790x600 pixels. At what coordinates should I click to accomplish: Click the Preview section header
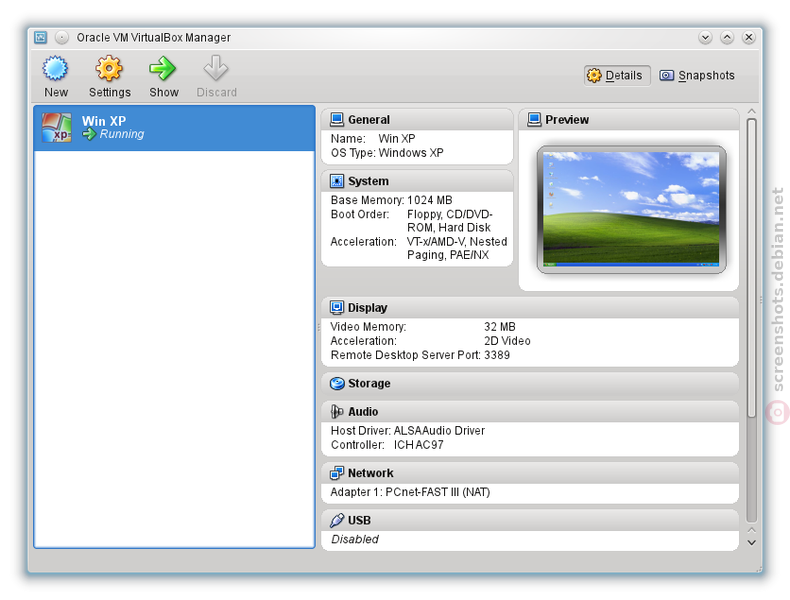pos(629,120)
